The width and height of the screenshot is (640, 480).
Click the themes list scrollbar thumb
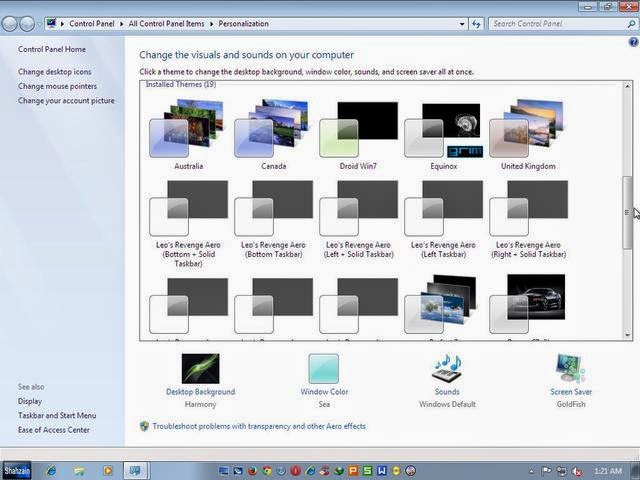(627, 212)
